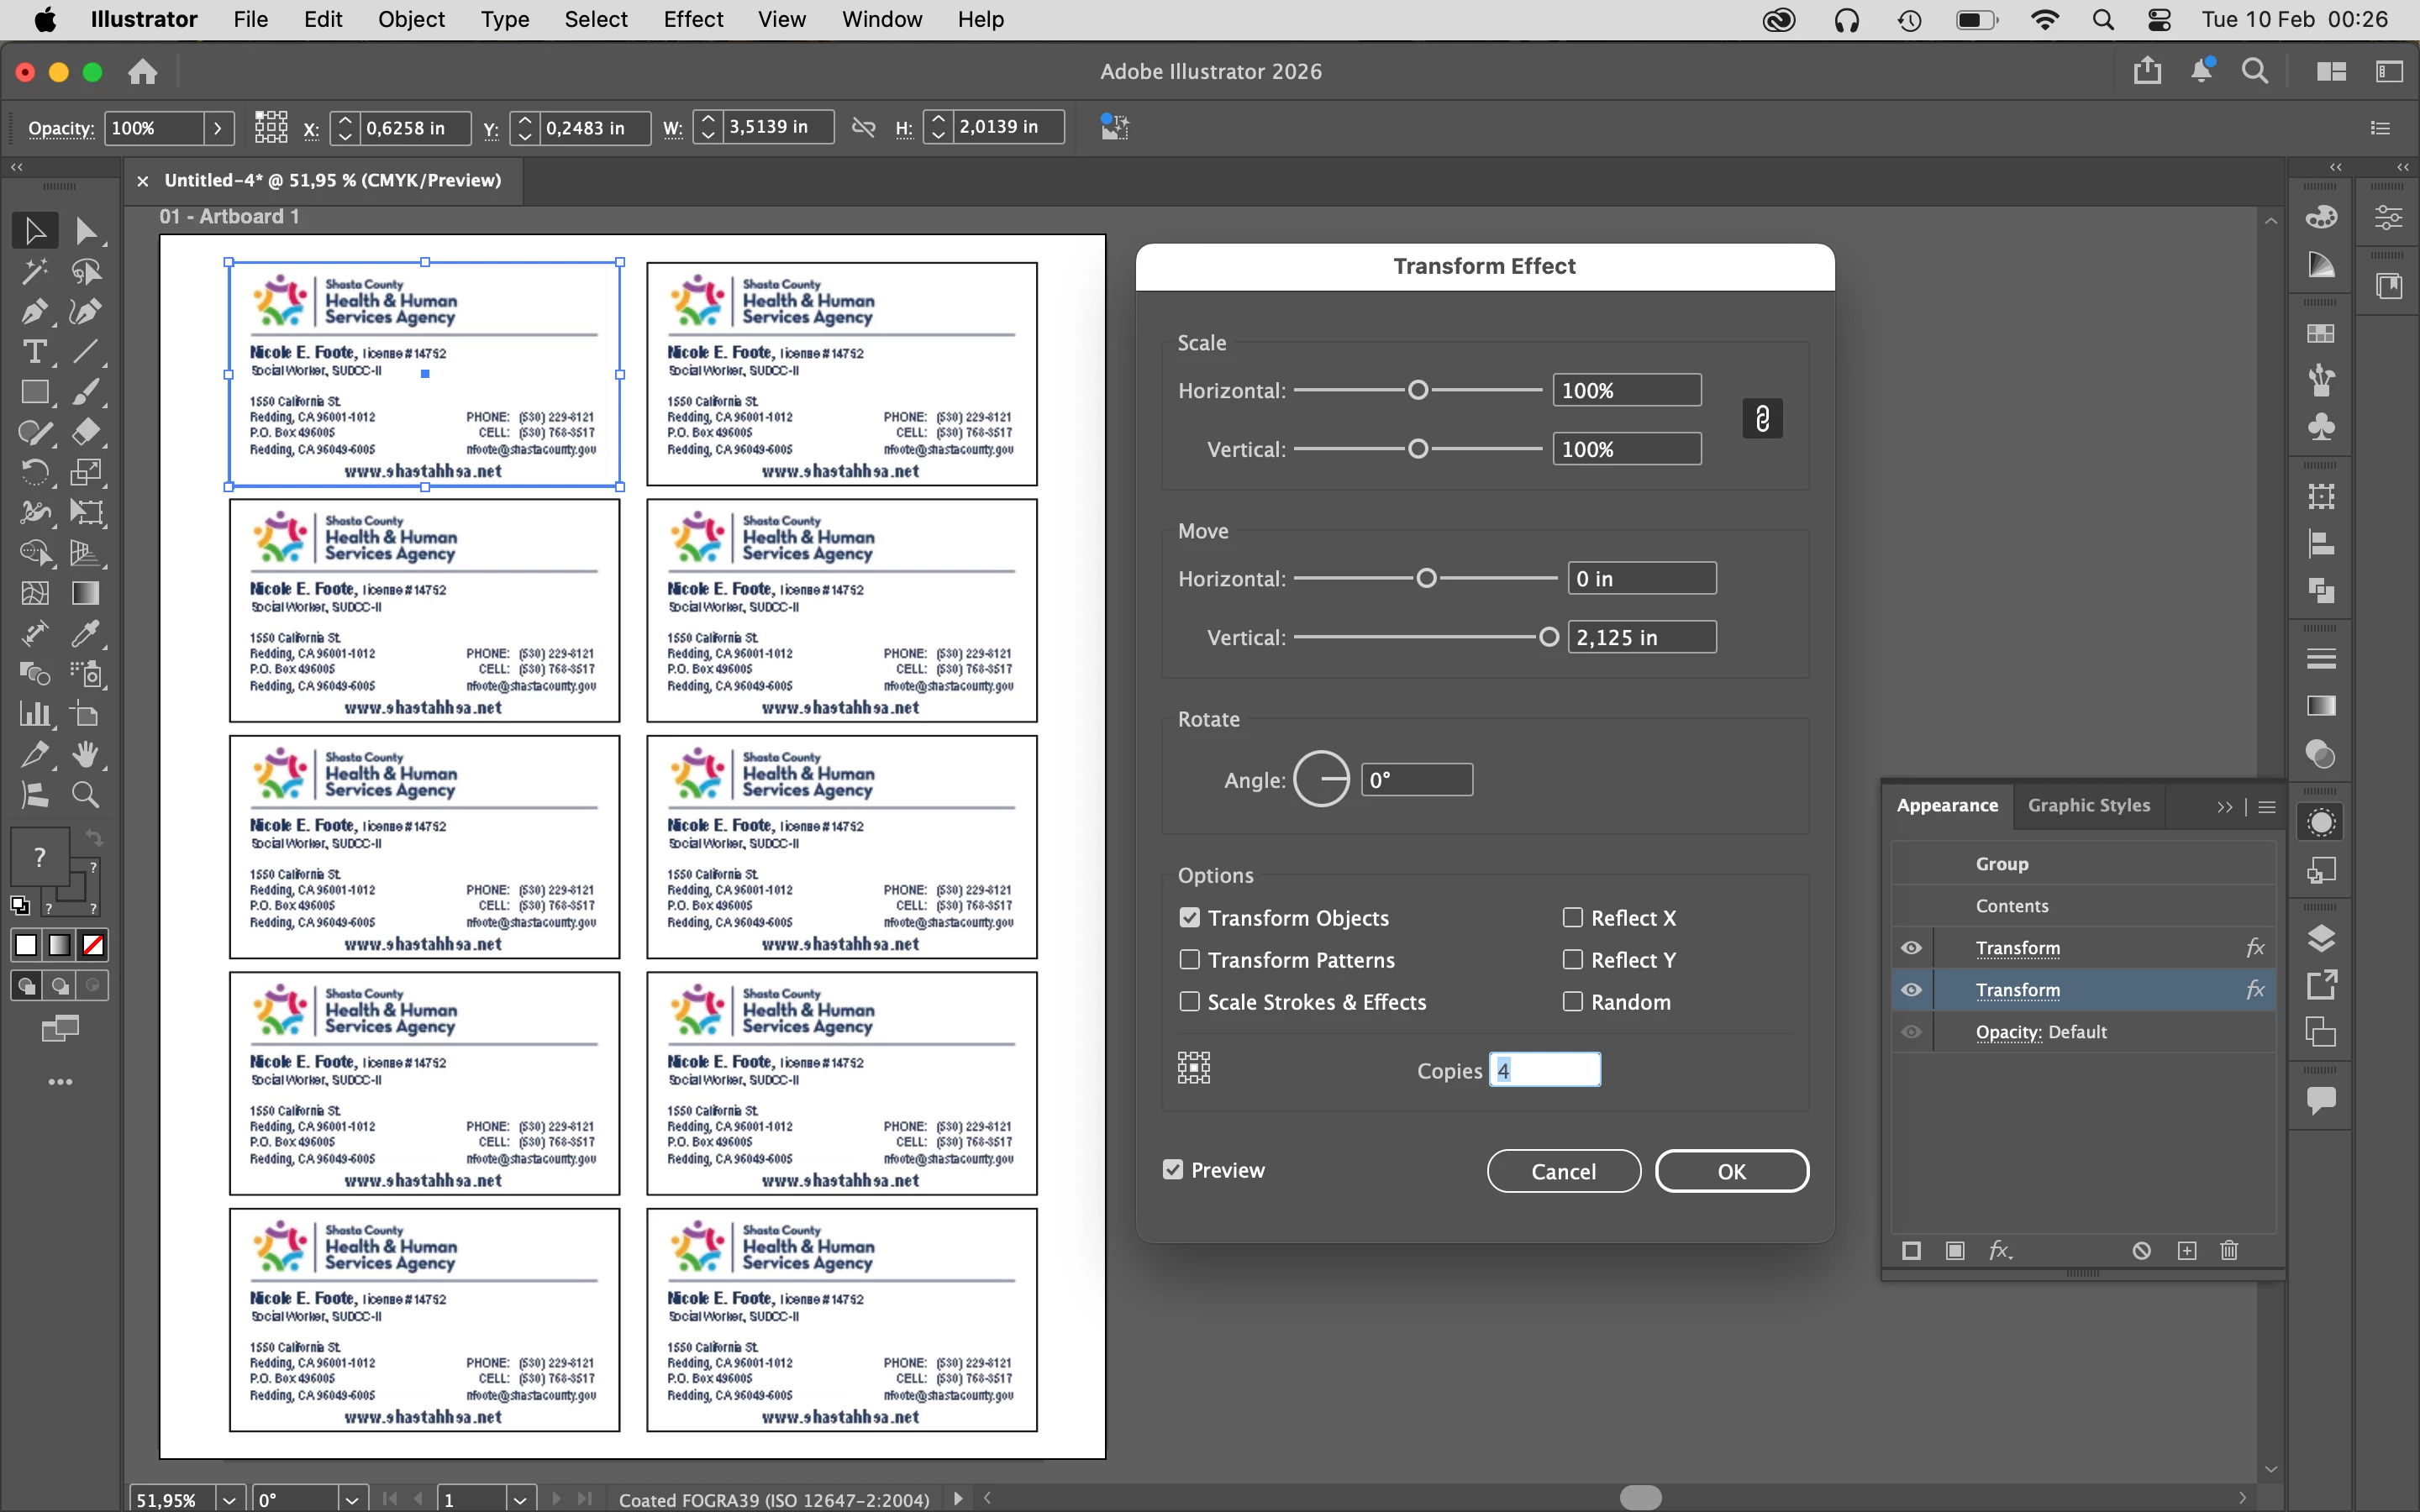This screenshot has height=1512, width=2420.
Task: Select the Zoom tool in toolbar
Action: click(86, 795)
